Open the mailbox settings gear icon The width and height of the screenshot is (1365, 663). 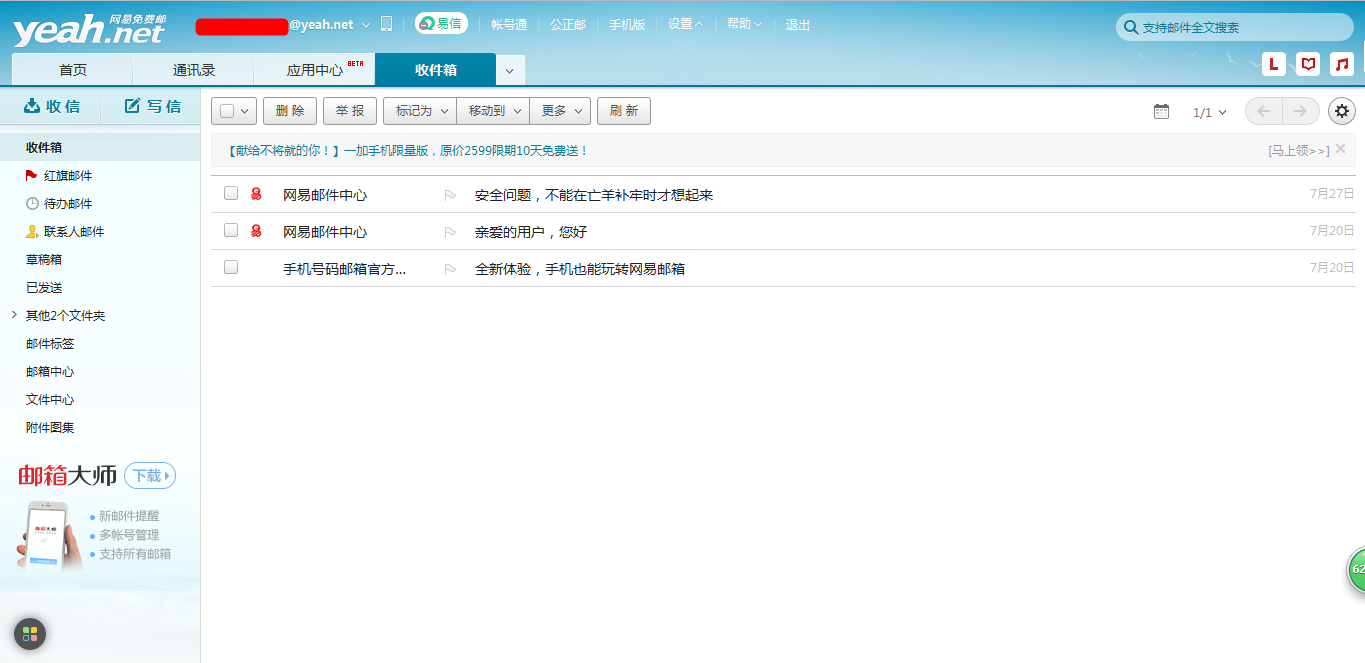(x=1341, y=111)
